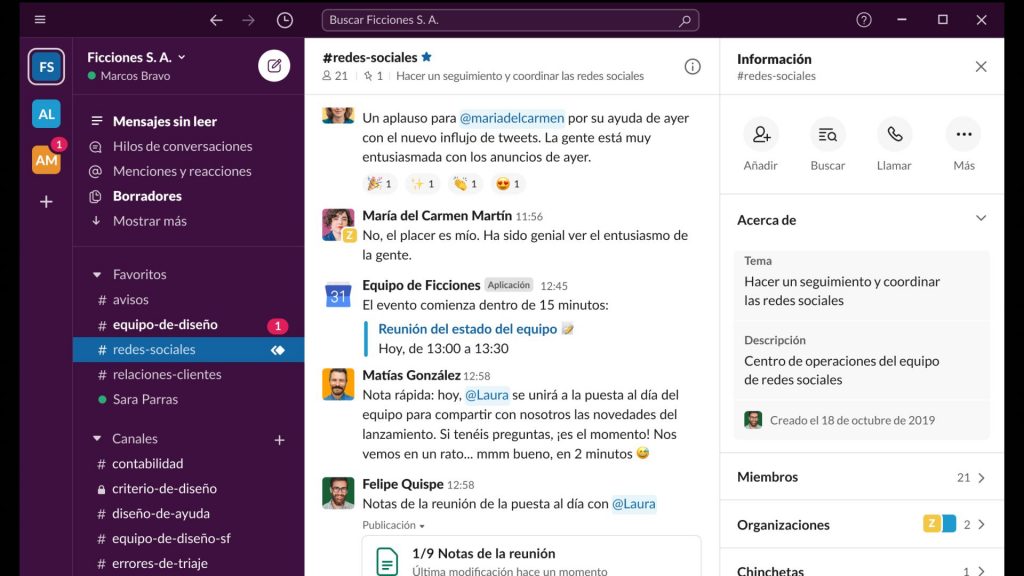Screen dimensions: 1024x576
Task: Switch to the AL workspace
Action: (x=46, y=114)
